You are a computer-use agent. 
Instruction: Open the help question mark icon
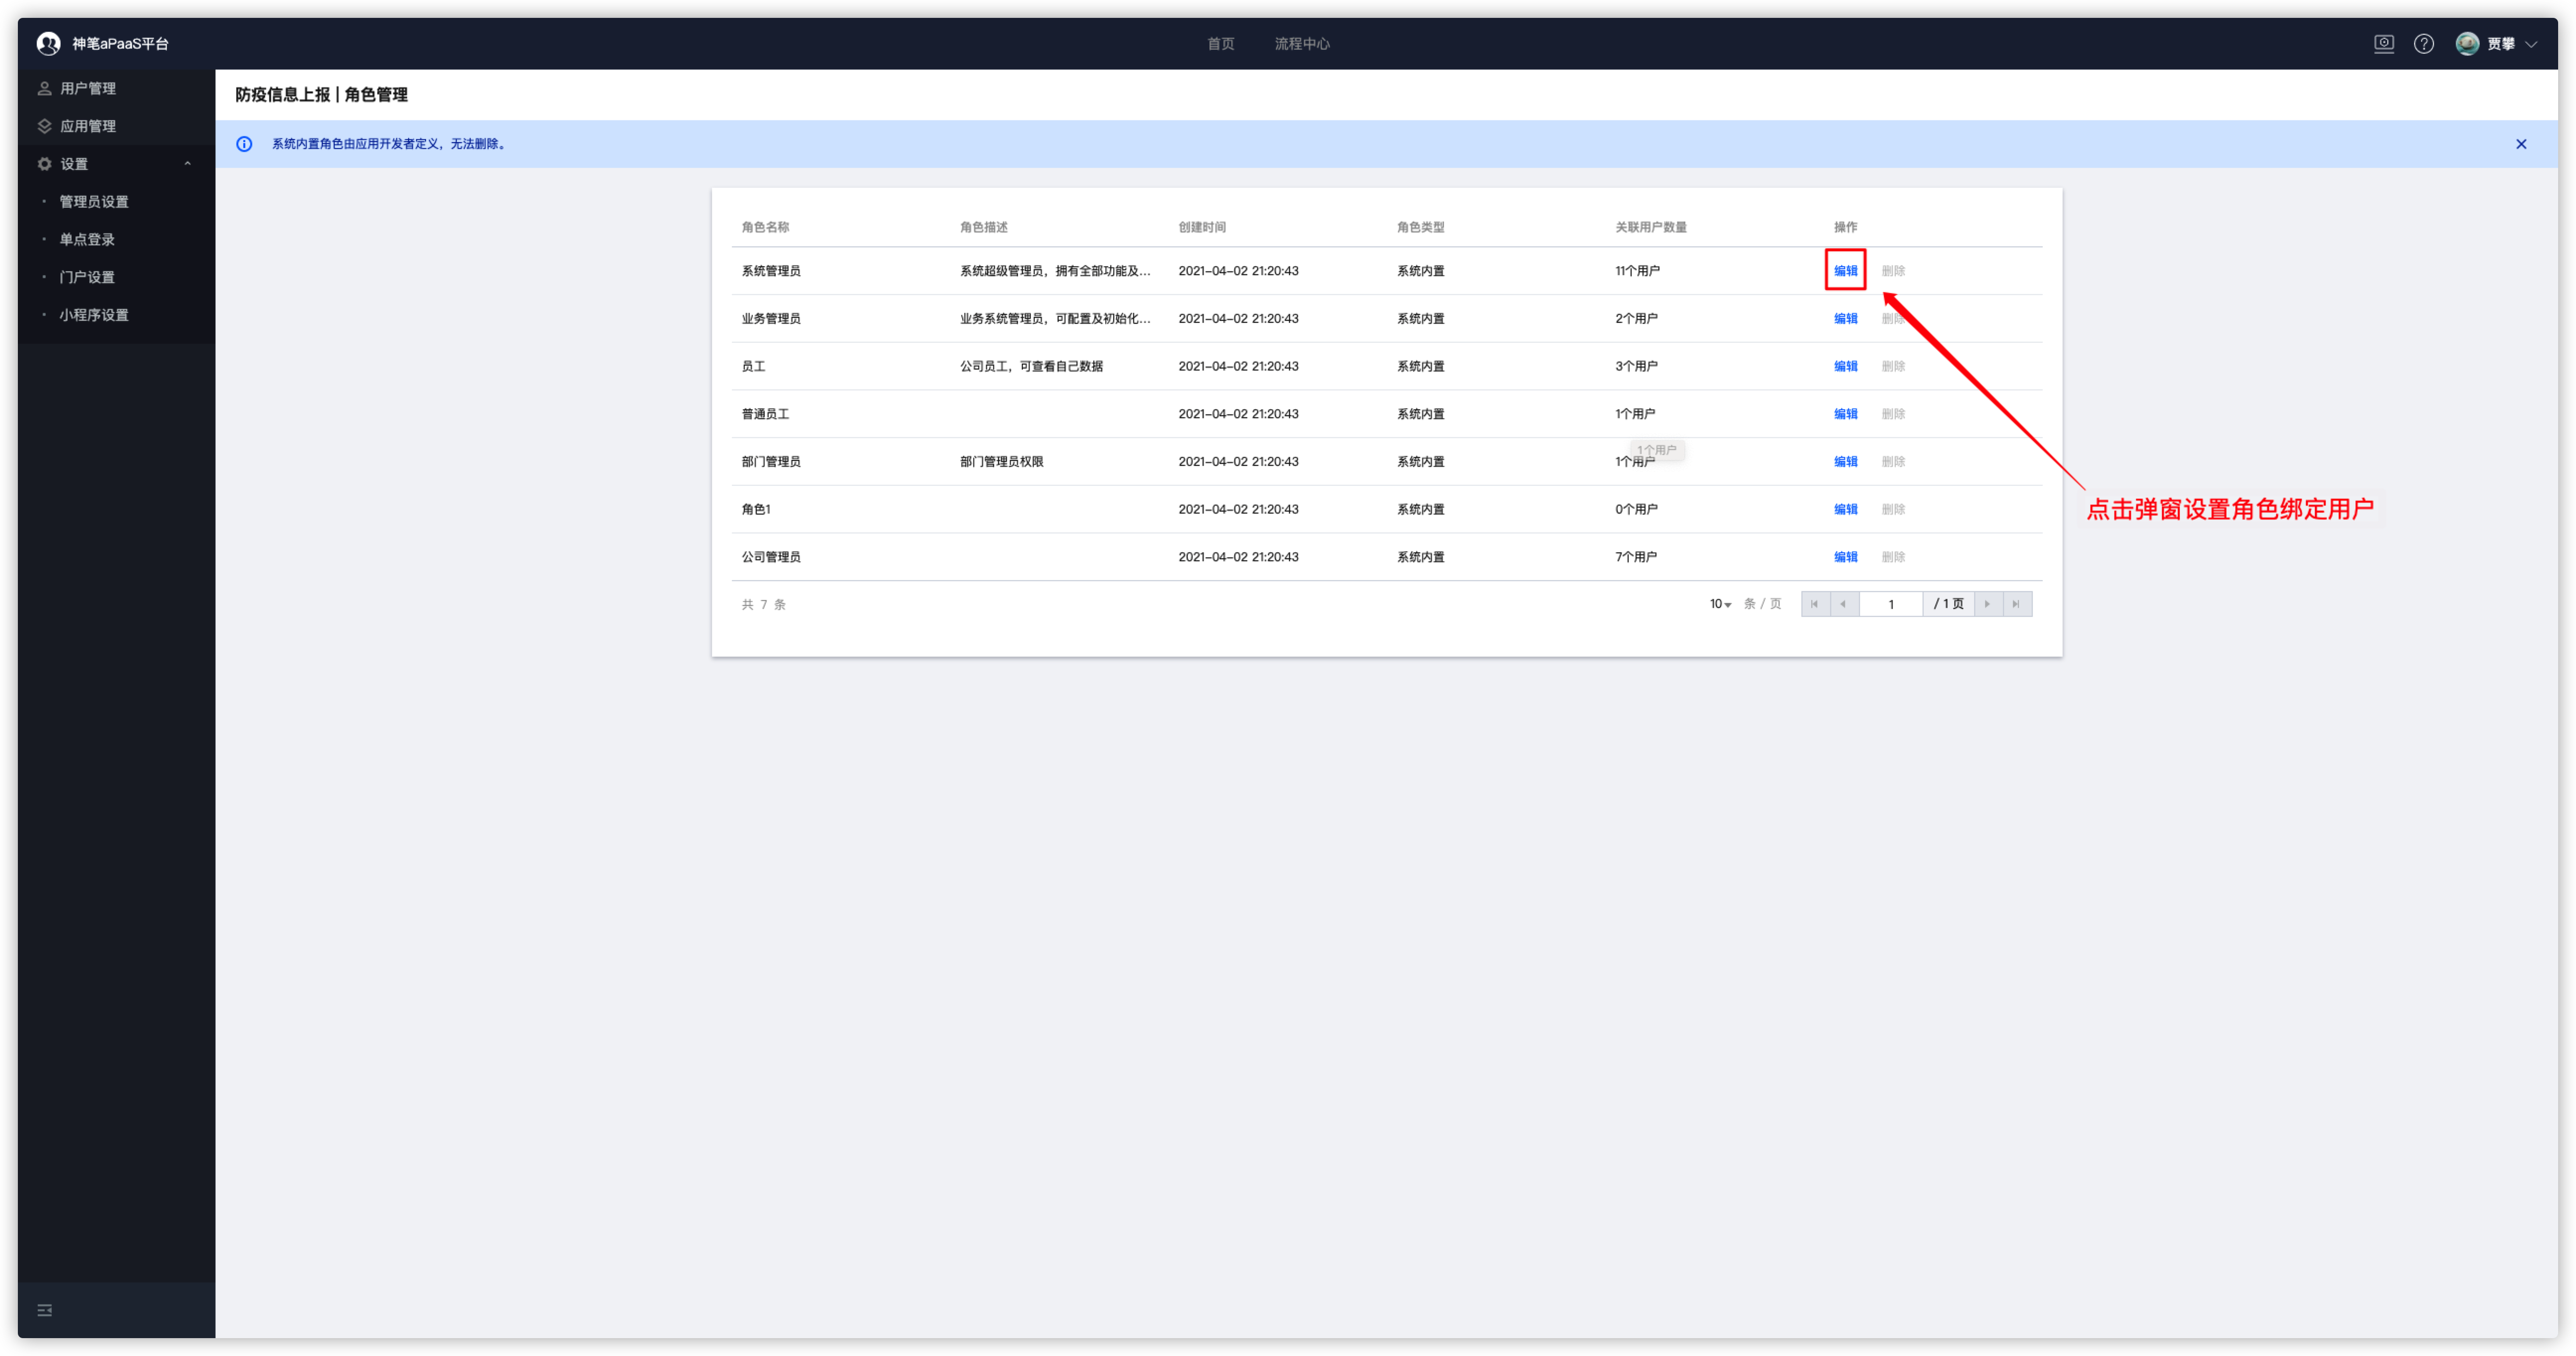click(2424, 43)
